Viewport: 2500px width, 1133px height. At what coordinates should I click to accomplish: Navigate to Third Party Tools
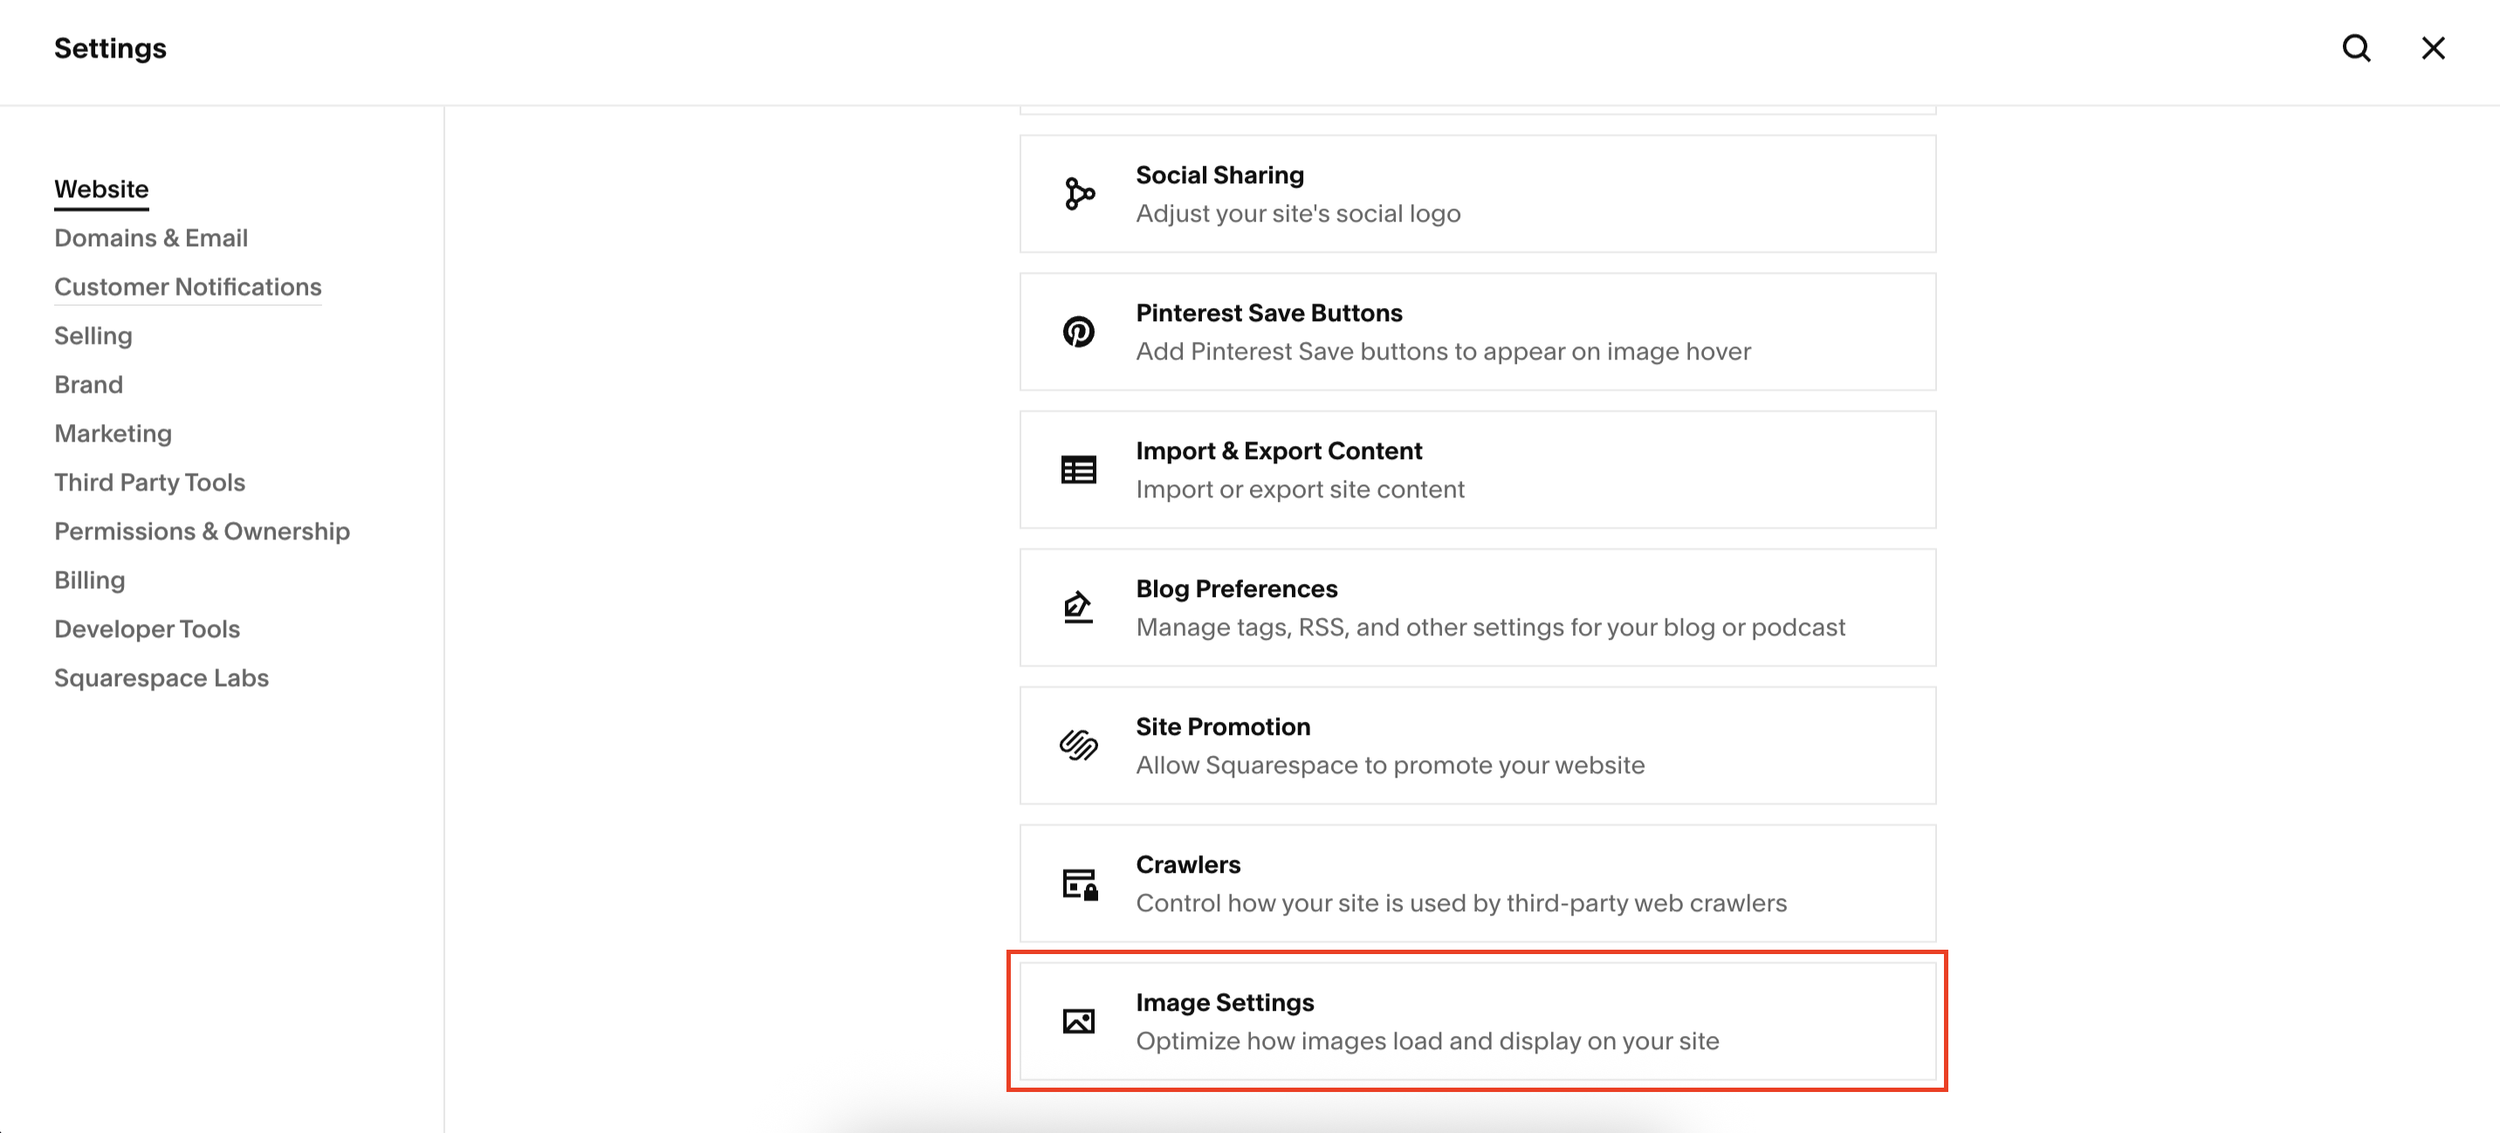[x=149, y=483]
